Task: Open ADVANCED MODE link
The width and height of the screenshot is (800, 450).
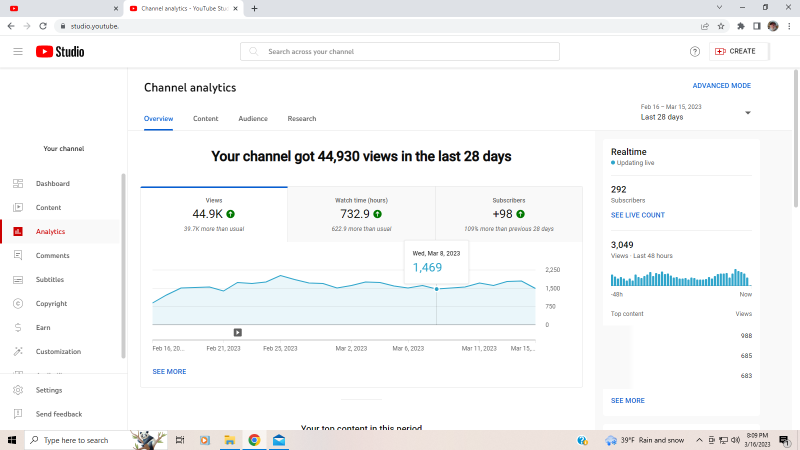Action: [721, 86]
